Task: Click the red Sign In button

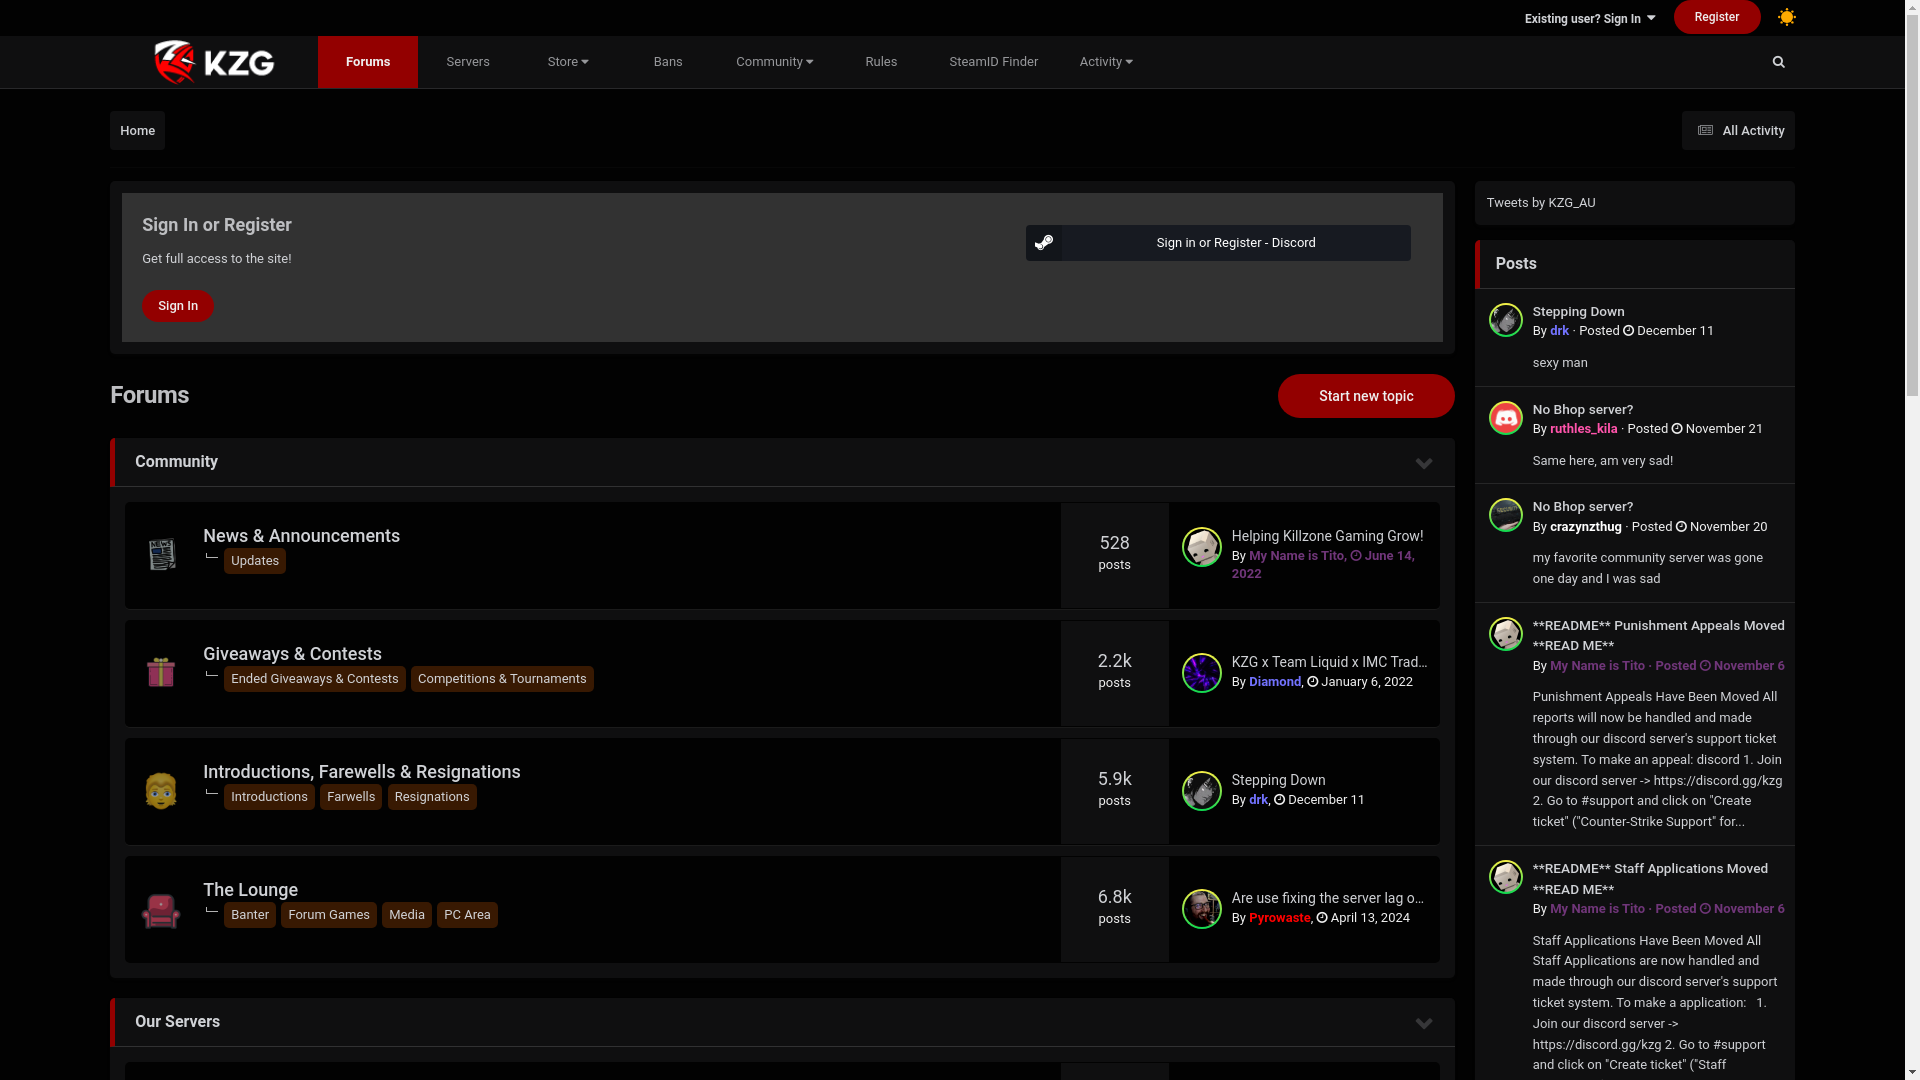Action: point(178,306)
